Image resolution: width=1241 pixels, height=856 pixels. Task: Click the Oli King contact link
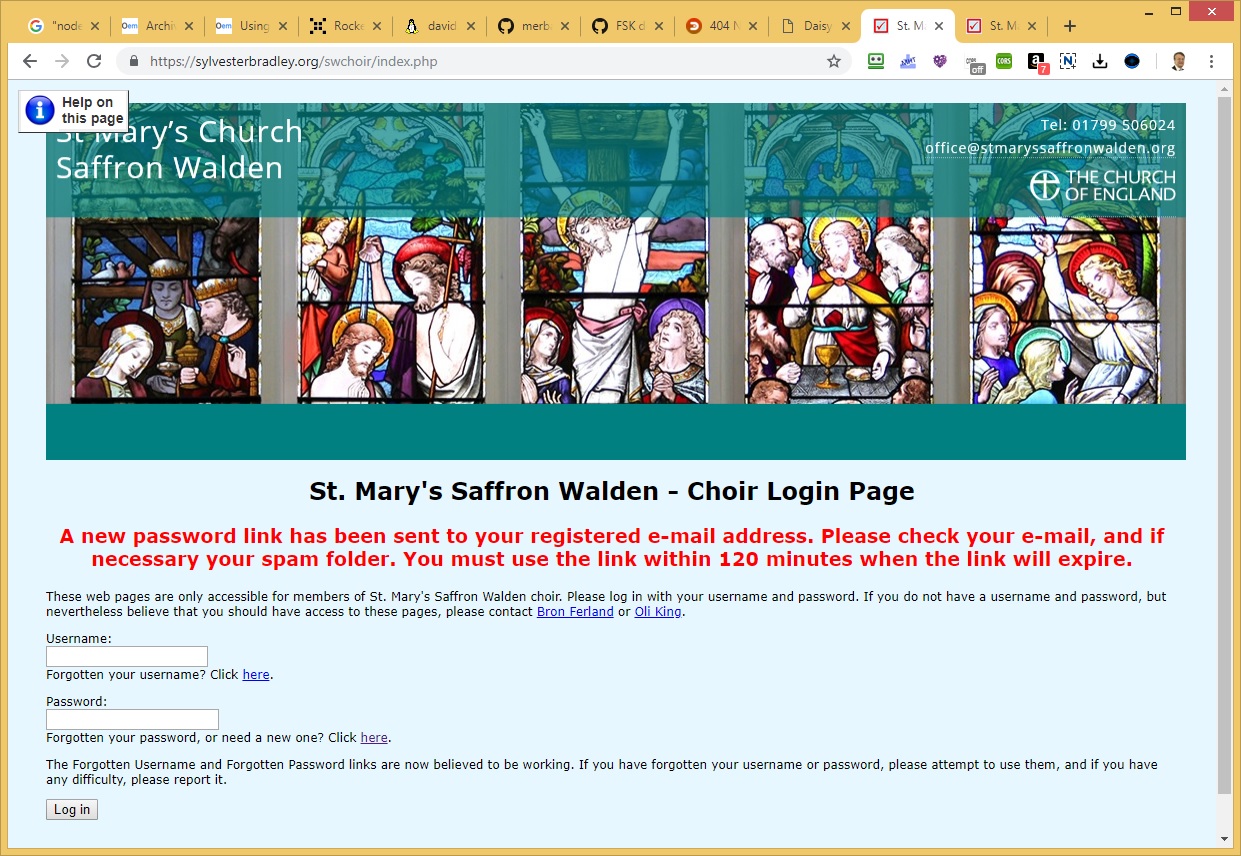tap(659, 612)
